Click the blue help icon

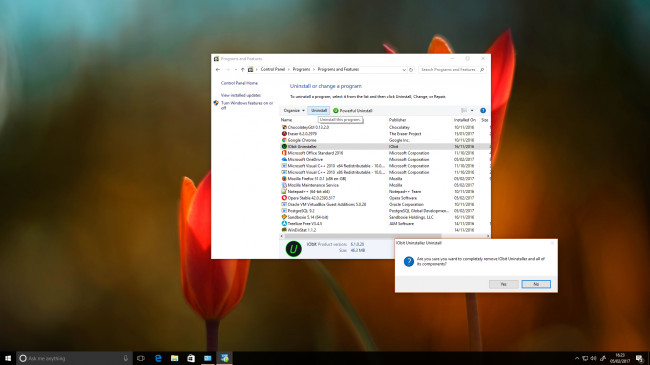tap(483, 111)
